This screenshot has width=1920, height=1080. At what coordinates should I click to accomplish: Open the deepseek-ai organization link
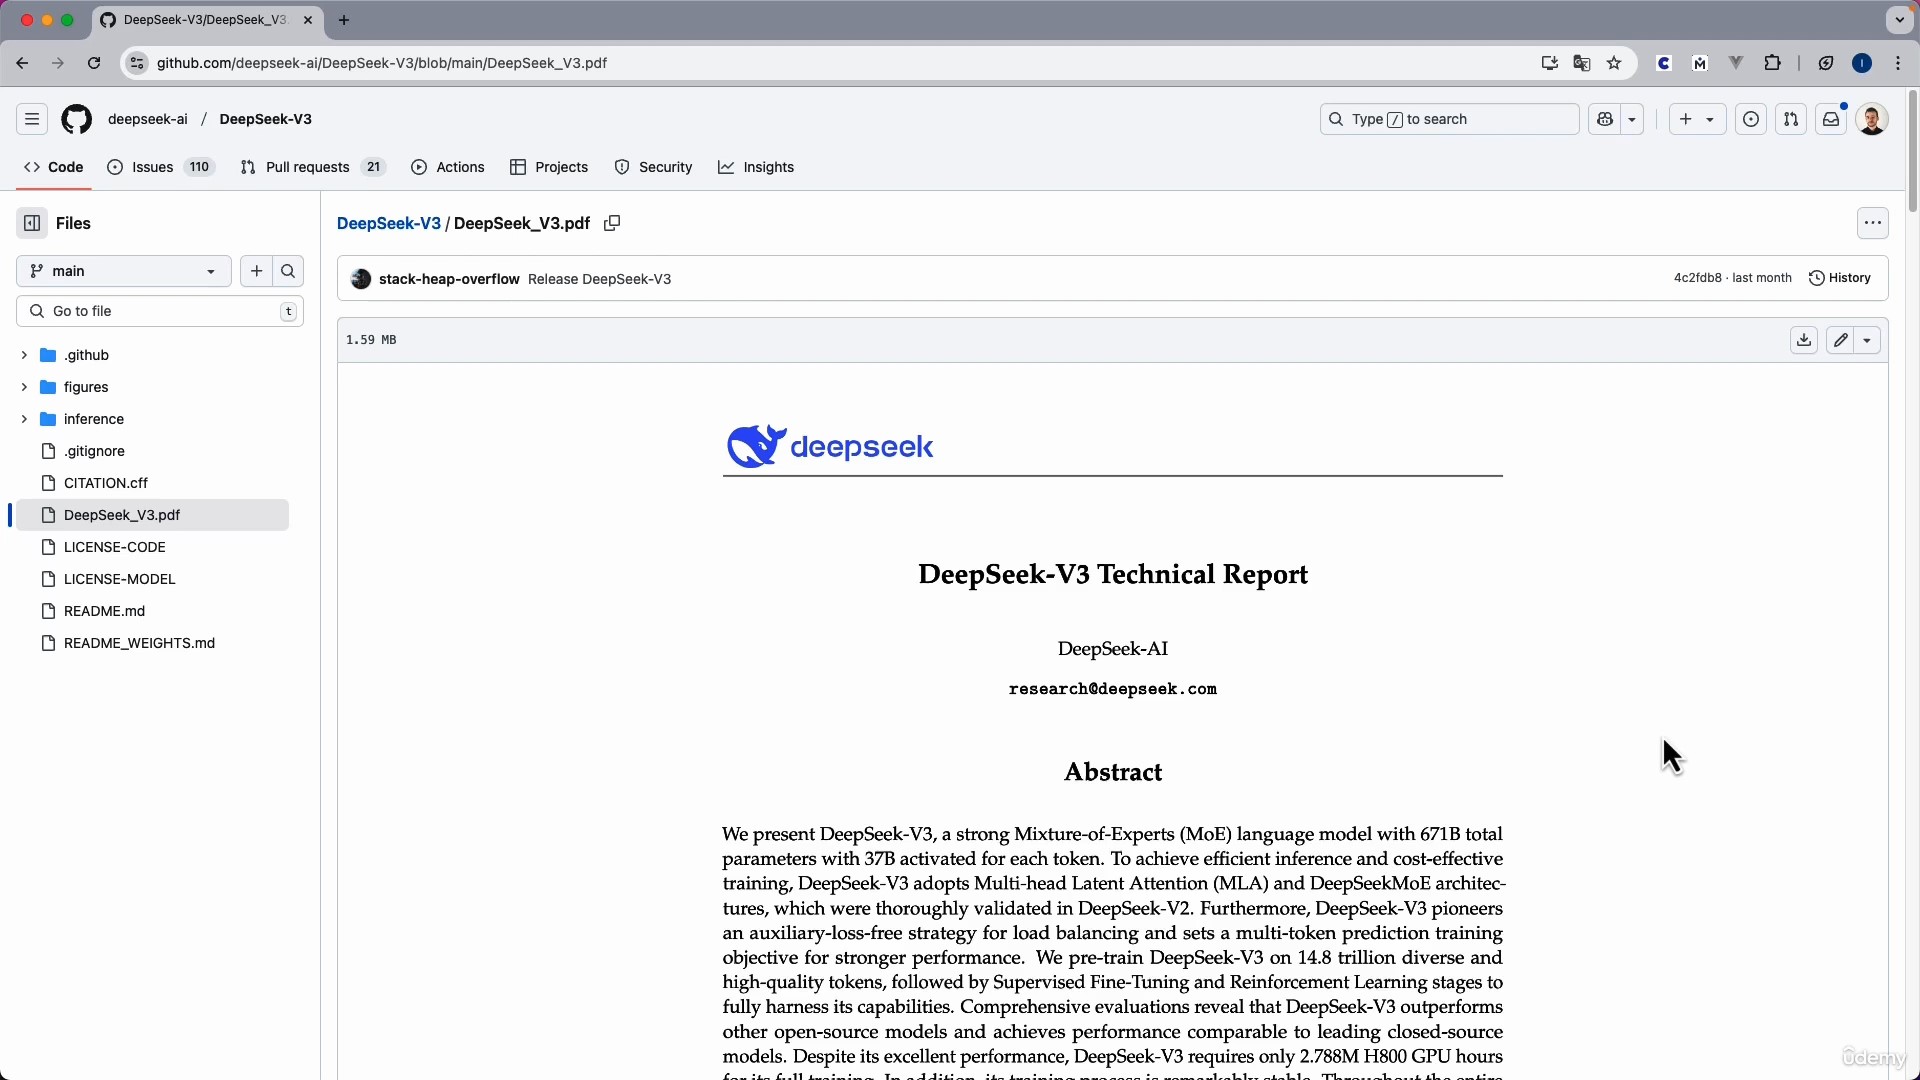[x=148, y=119]
